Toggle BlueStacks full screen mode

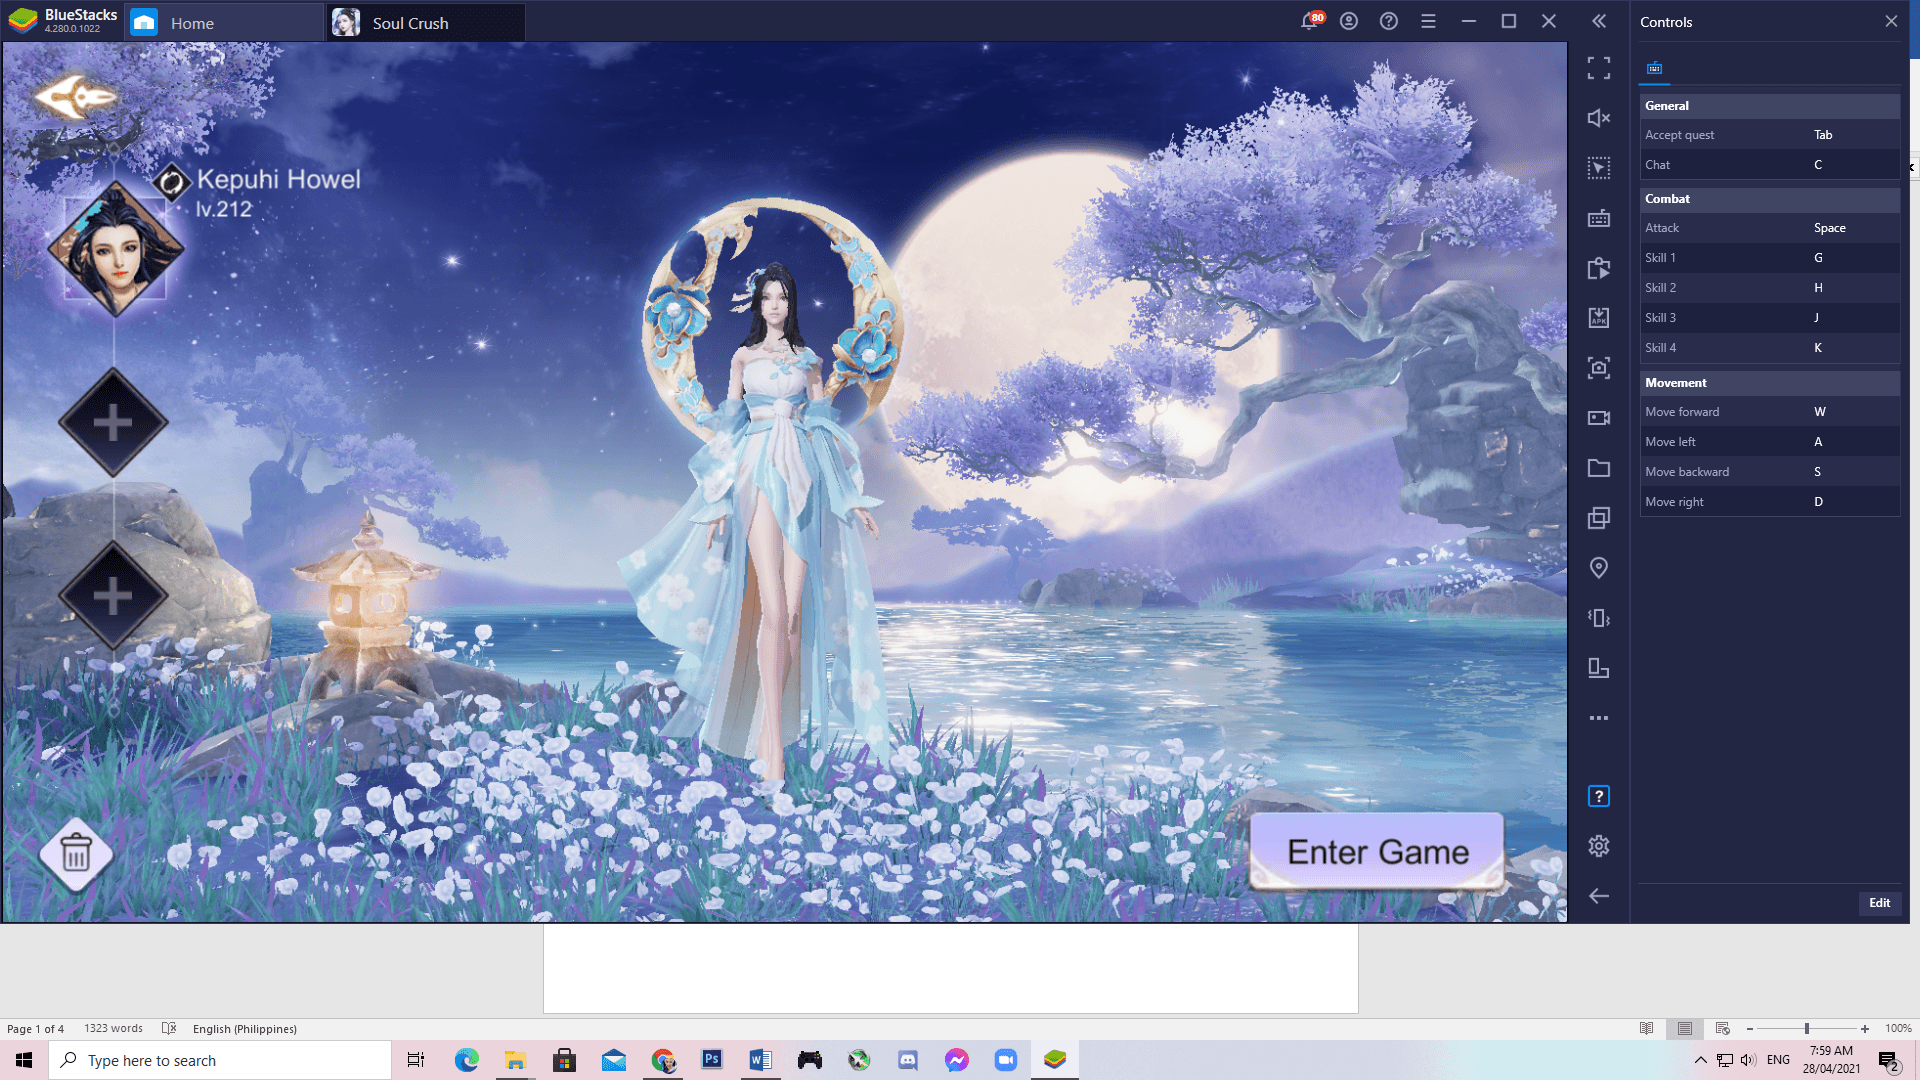[x=1599, y=68]
